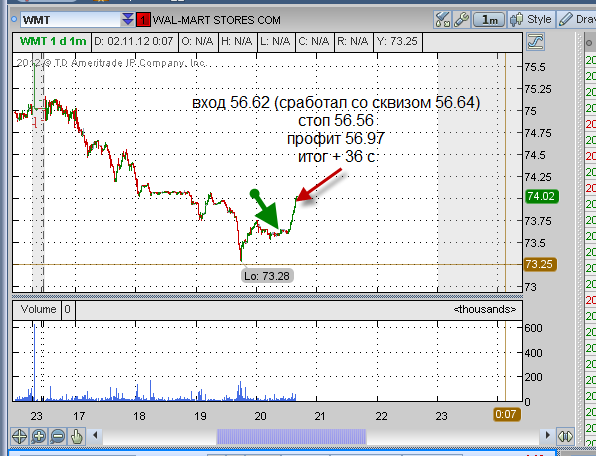The height and width of the screenshot is (456, 596).
Task: Click the horizontal chart scrollbar thumb
Action: 291,437
